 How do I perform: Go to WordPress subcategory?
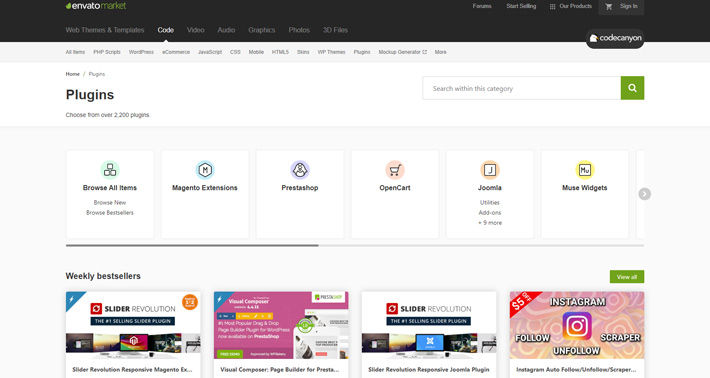point(141,52)
